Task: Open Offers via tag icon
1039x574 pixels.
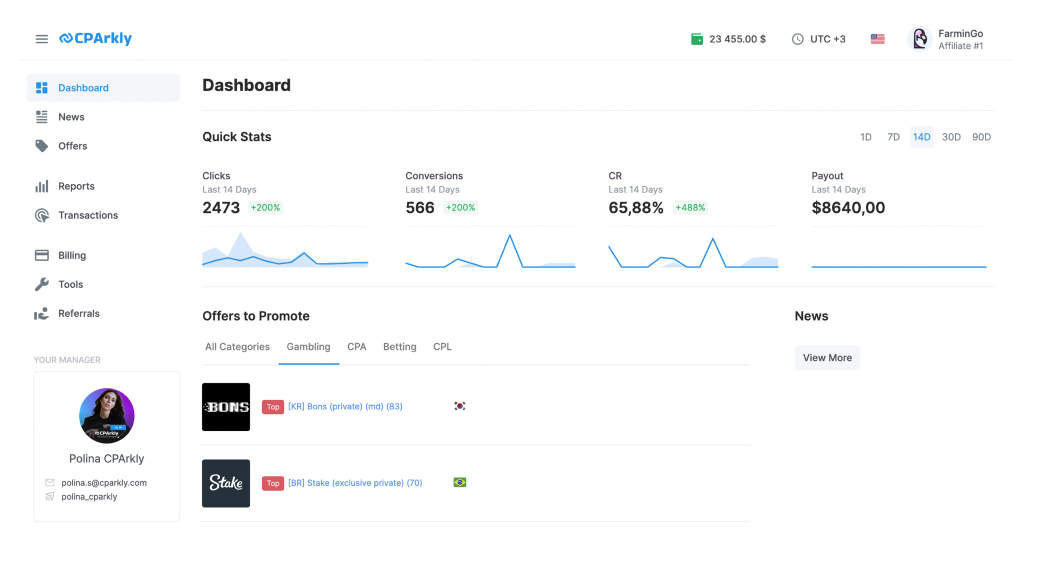Action: click(42, 146)
